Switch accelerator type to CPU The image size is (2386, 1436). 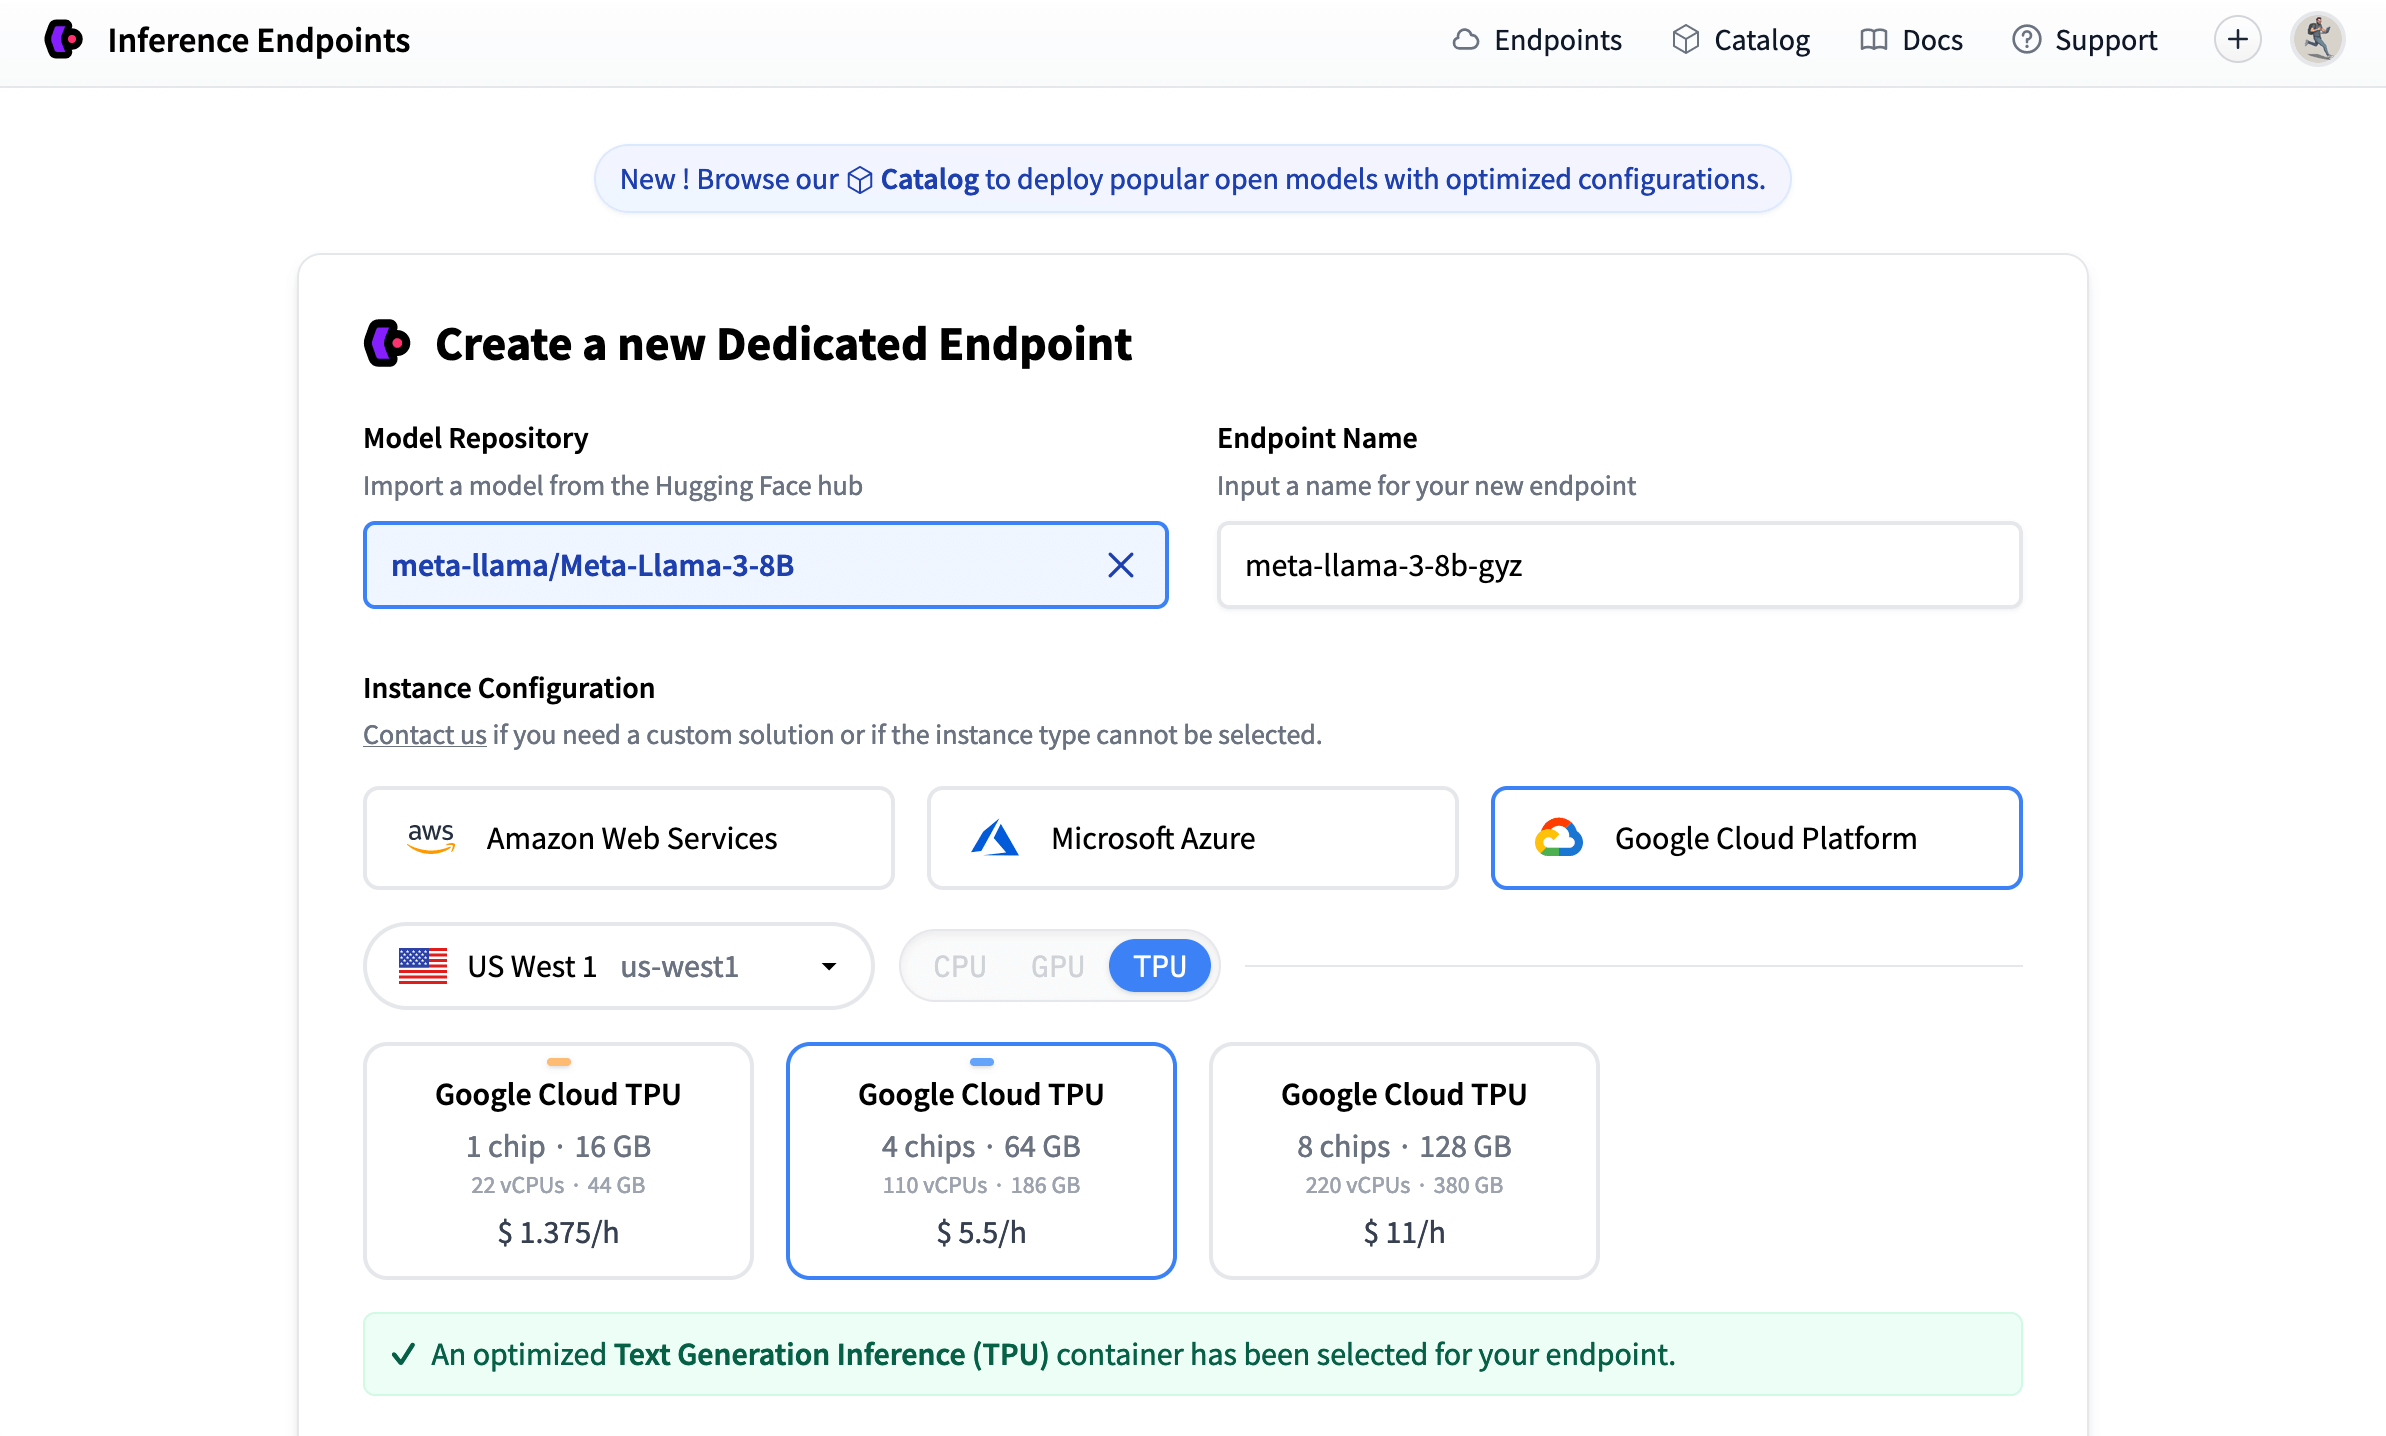click(959, 966)
